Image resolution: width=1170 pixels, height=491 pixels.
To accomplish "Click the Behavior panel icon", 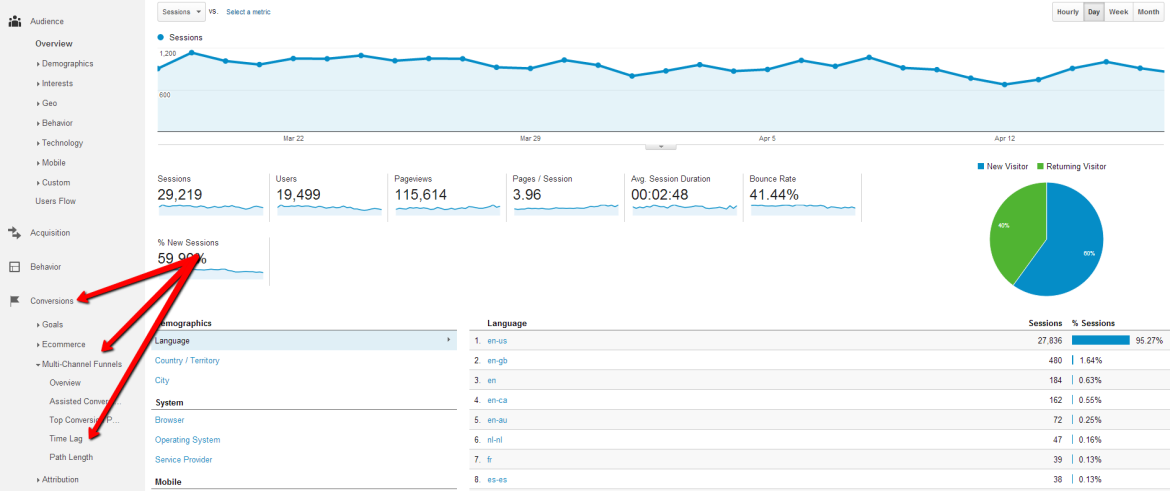I will [15, 267].
